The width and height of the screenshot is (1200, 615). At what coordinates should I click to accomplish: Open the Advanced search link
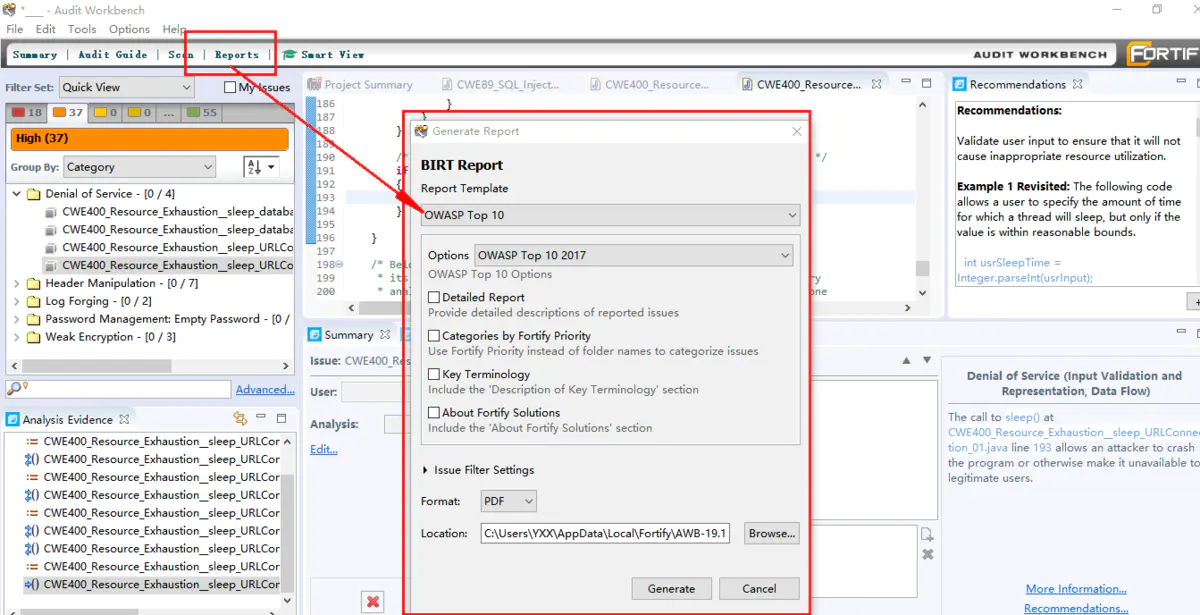pyautogui.click(x=265, y=390)
